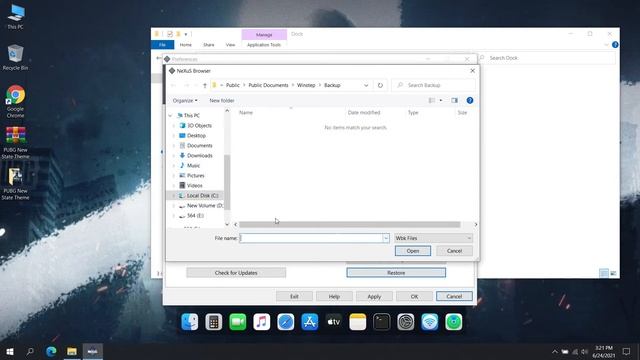Screen dimensions: 640x360
Task: Open App Store dock icon
Action: (x=310, y=322)
